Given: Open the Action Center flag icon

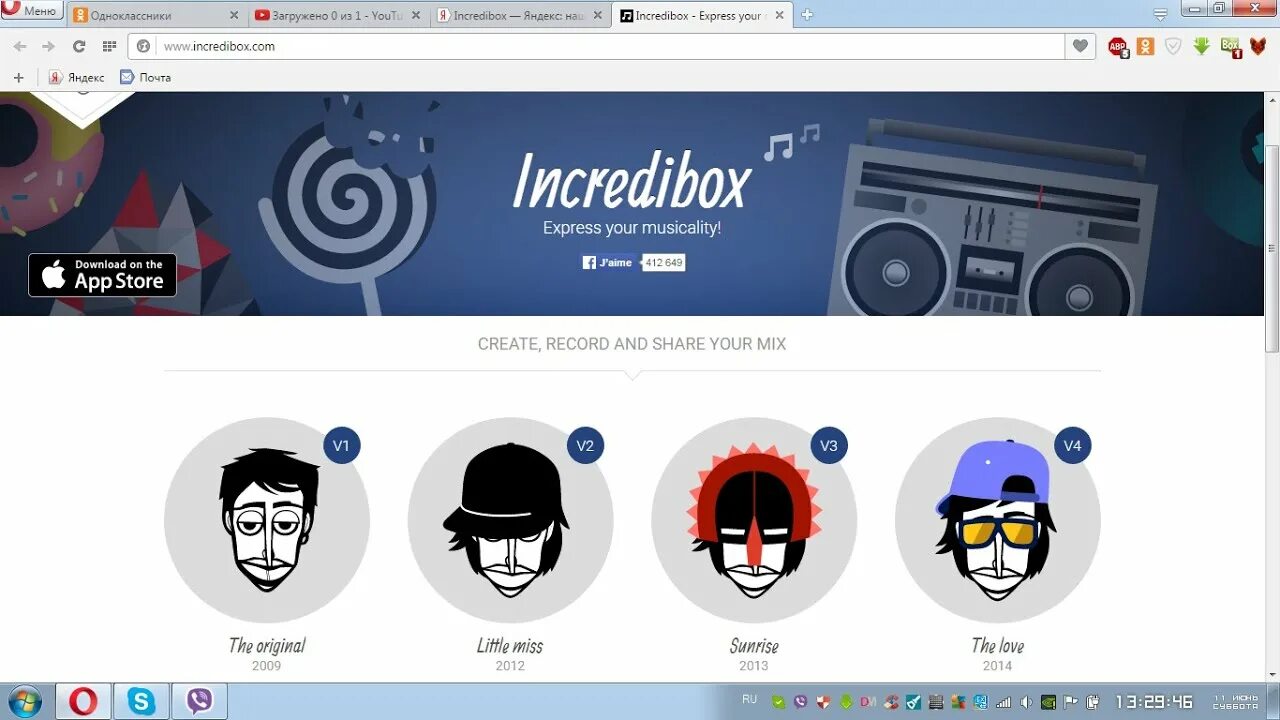Looking at the screenshot, I should [1070, 702].
